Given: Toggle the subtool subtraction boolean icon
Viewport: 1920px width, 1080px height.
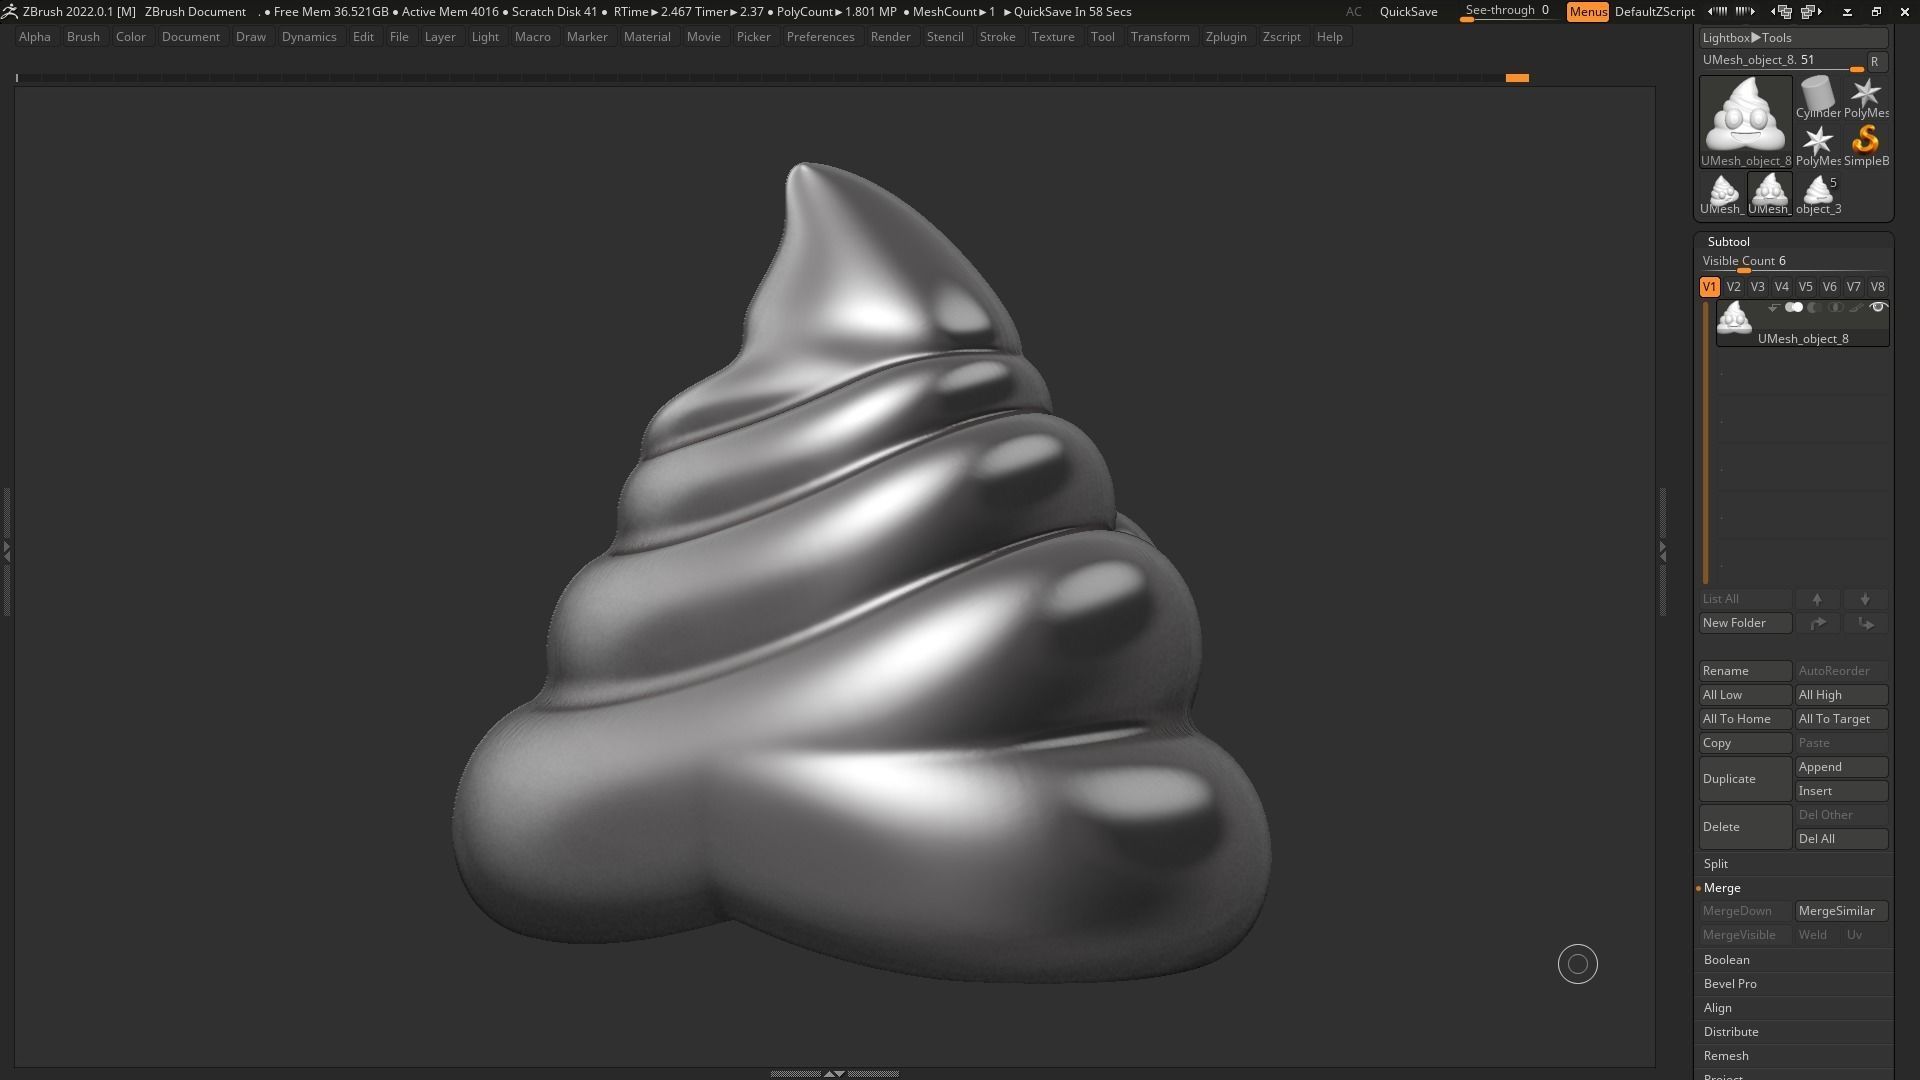Looking at the screenshot, I should pyautogui.click(x=1814, y=308).
